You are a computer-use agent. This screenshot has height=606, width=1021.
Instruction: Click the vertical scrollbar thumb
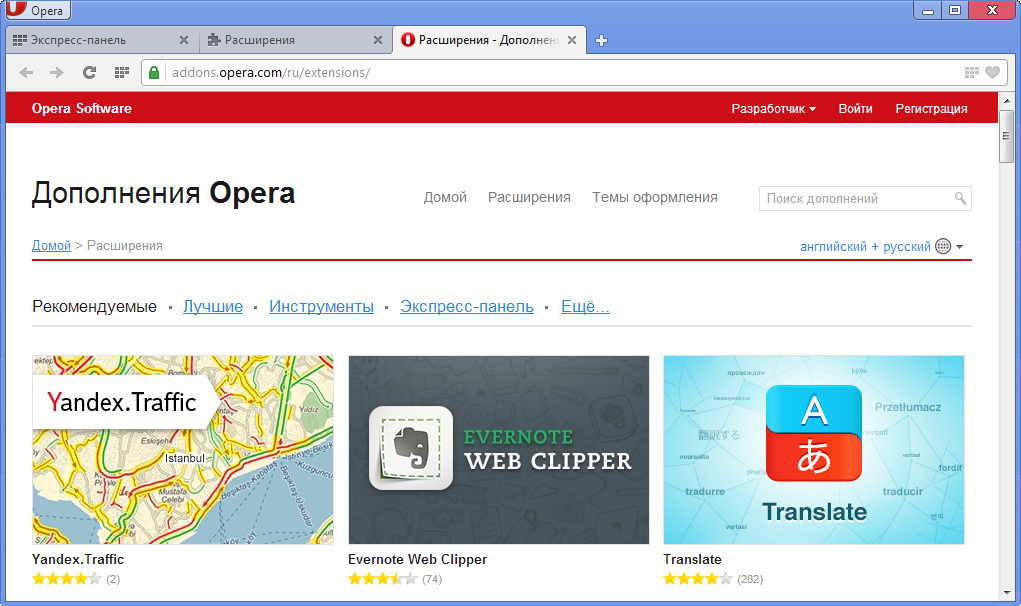point(1007,135)
